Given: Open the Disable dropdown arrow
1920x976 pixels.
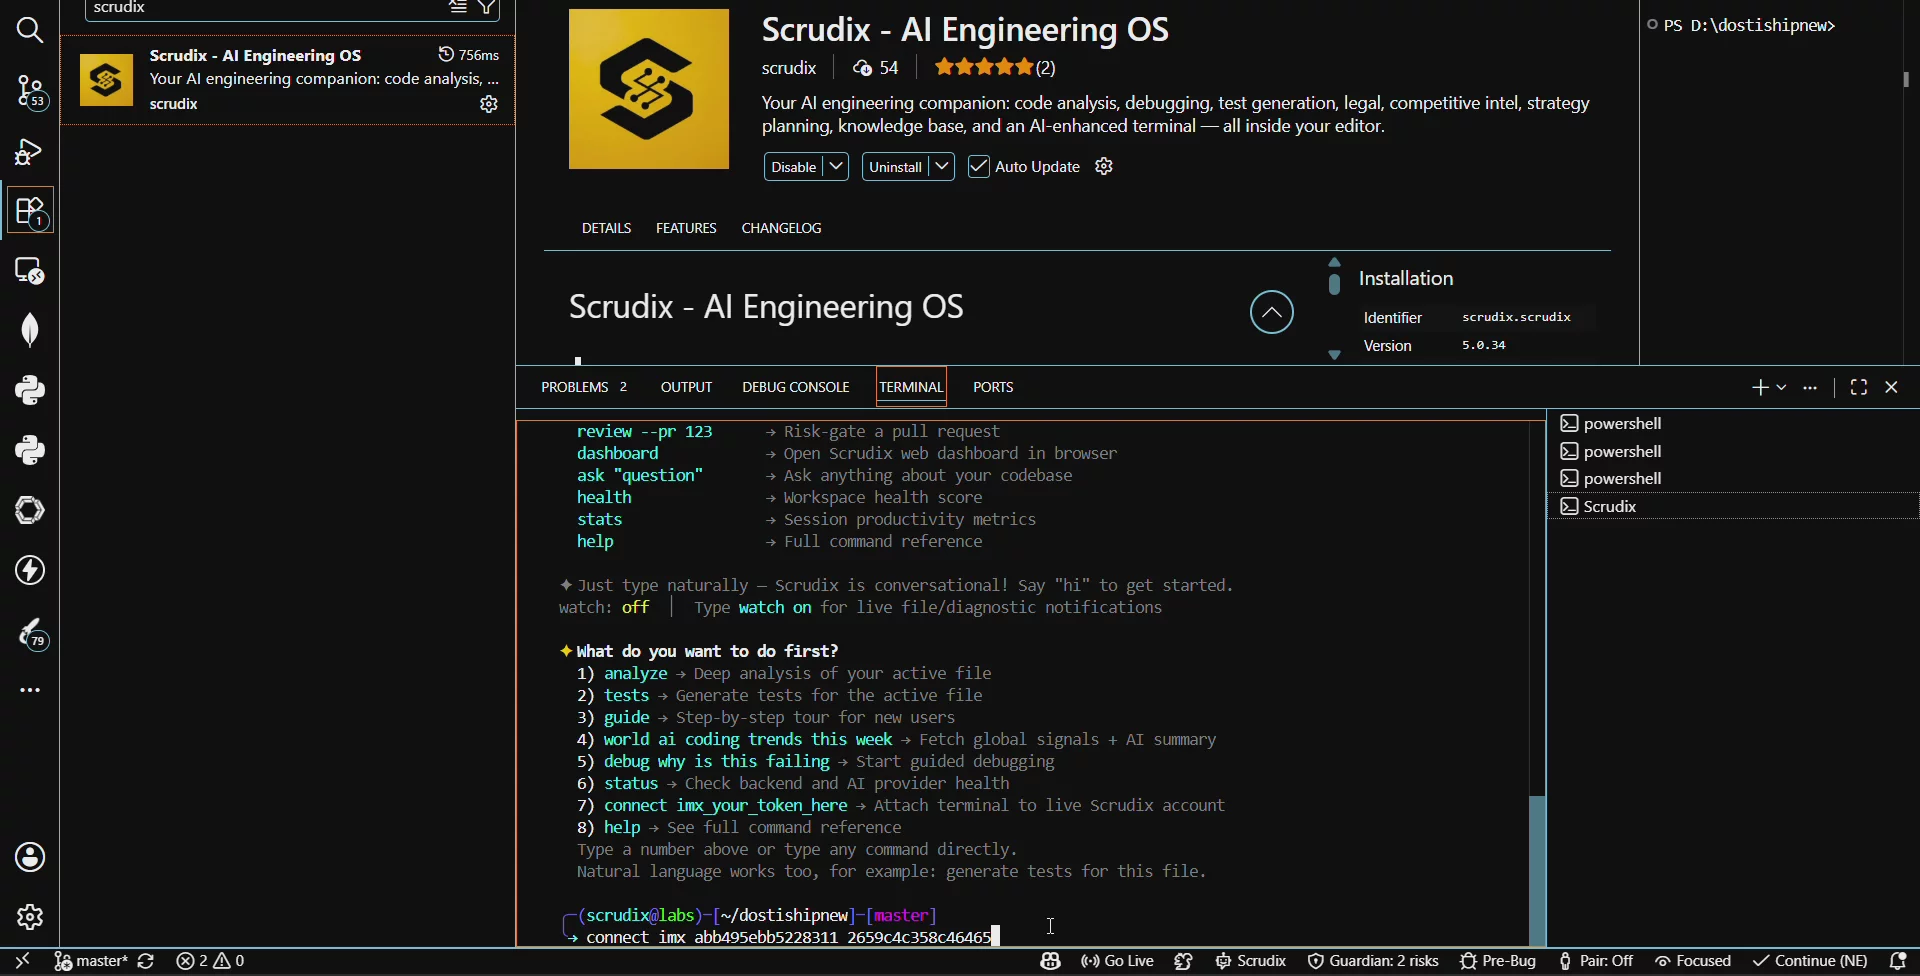Looking at the screenshot, I should pyautogui.click(x=836, y=167).
